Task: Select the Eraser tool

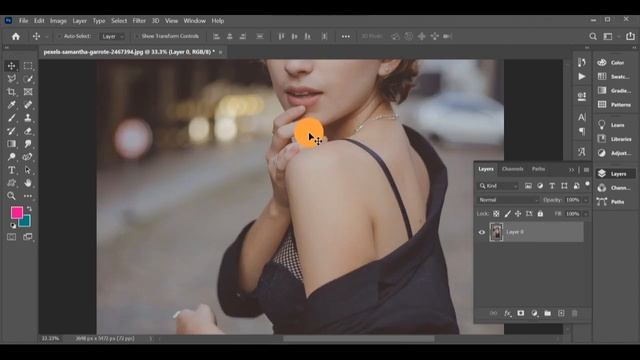Action: pyautogui.click(x=28, y=131)
